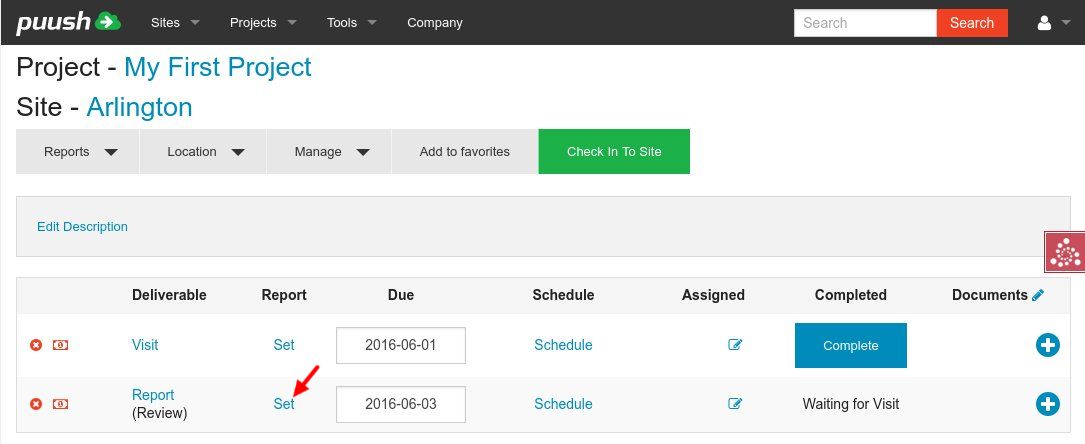Expand the Reports dropdown

[x=79, y=152]
